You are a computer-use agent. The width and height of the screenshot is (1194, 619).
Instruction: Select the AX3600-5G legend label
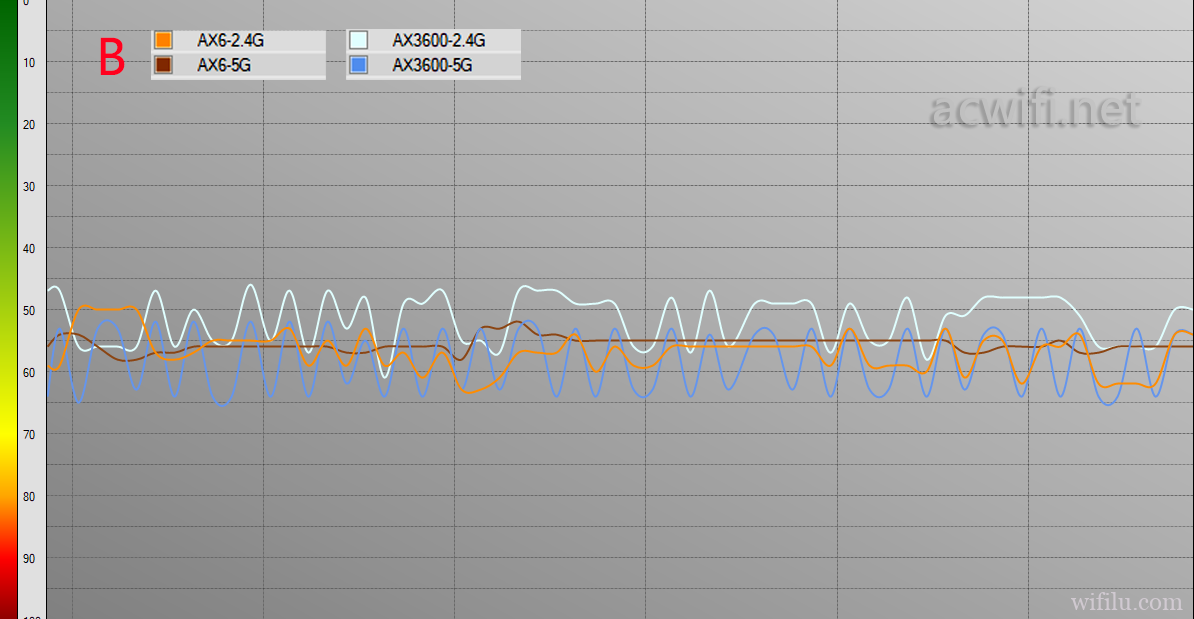[432, 65]
